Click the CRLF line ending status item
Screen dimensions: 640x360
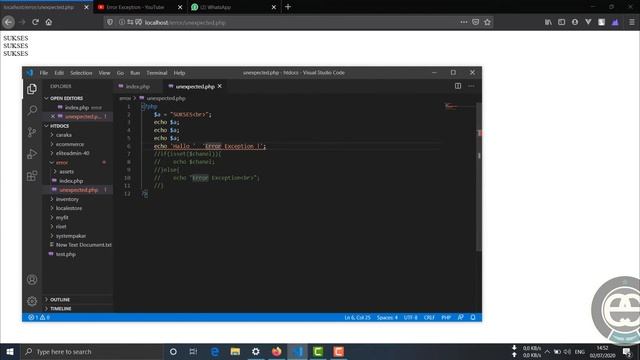tap(429, 317)
